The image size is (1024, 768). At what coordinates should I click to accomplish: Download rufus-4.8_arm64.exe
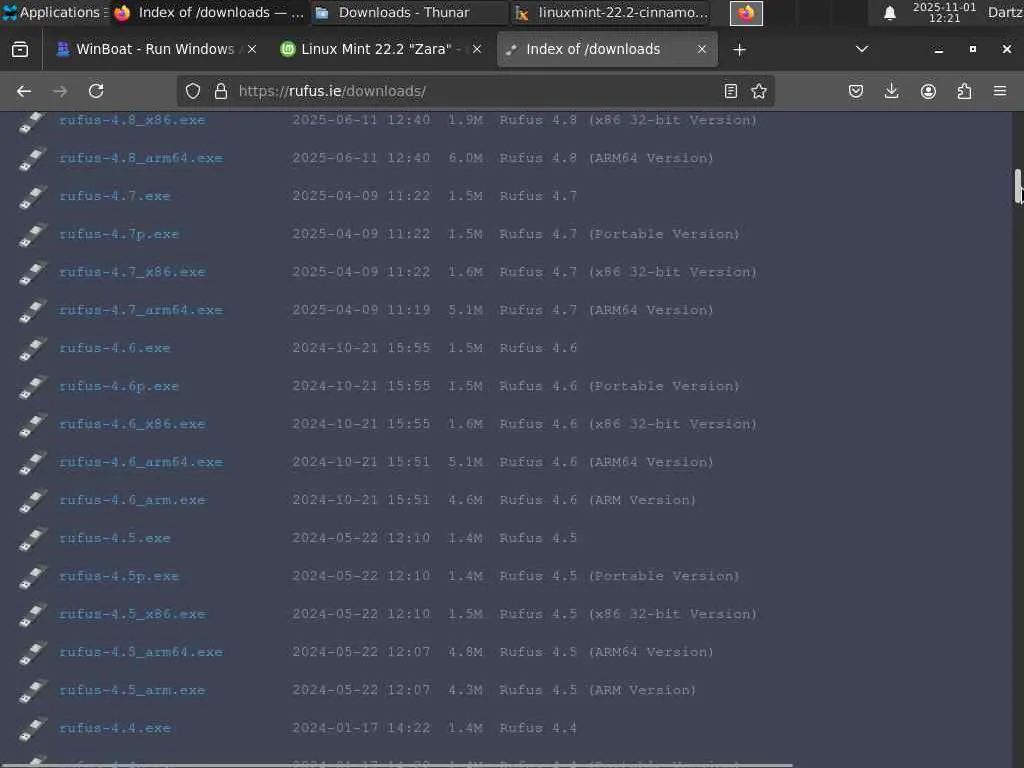point(140,158)
